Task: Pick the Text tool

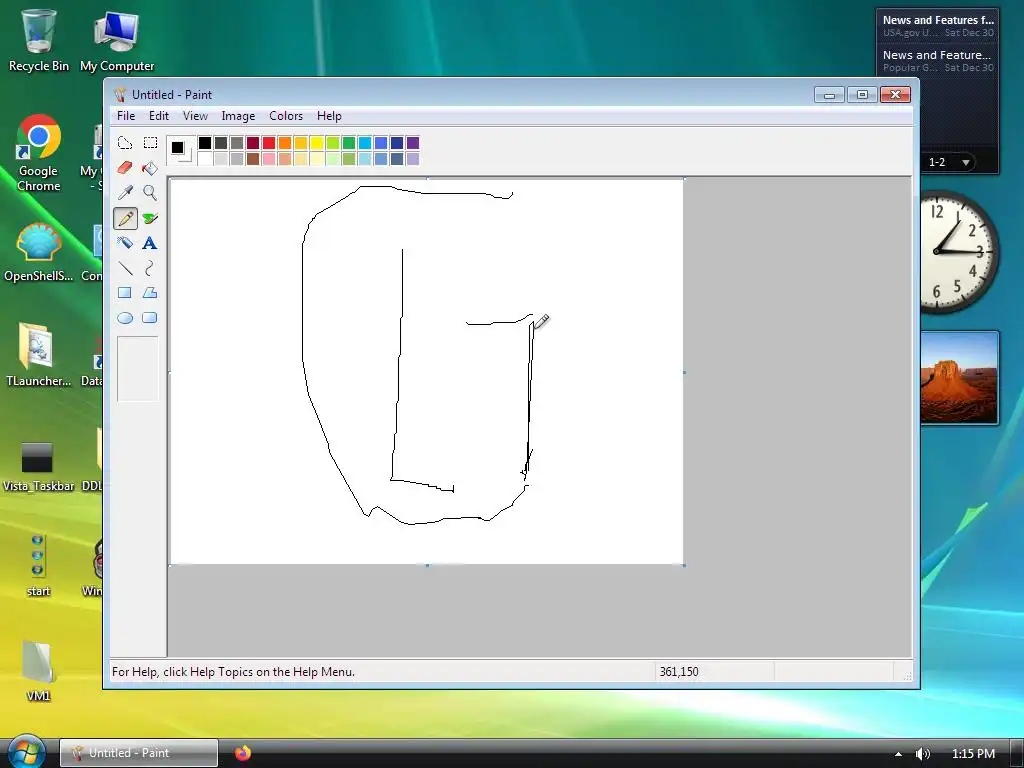Action: [x=150, y=244]
